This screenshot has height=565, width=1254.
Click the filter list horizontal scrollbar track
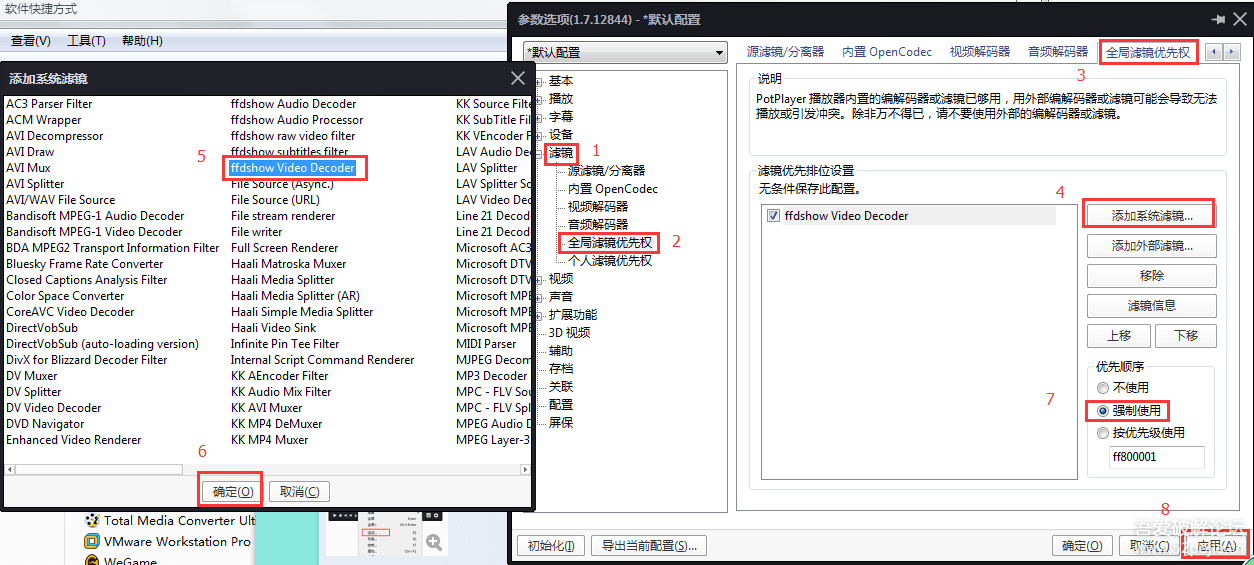click(267, 469)
